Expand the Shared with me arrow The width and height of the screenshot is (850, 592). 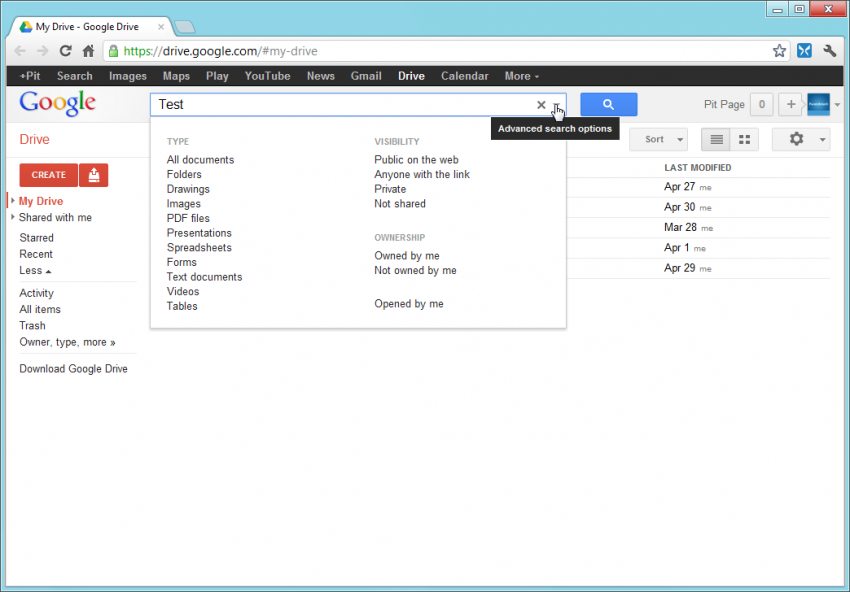pos(12,217)
